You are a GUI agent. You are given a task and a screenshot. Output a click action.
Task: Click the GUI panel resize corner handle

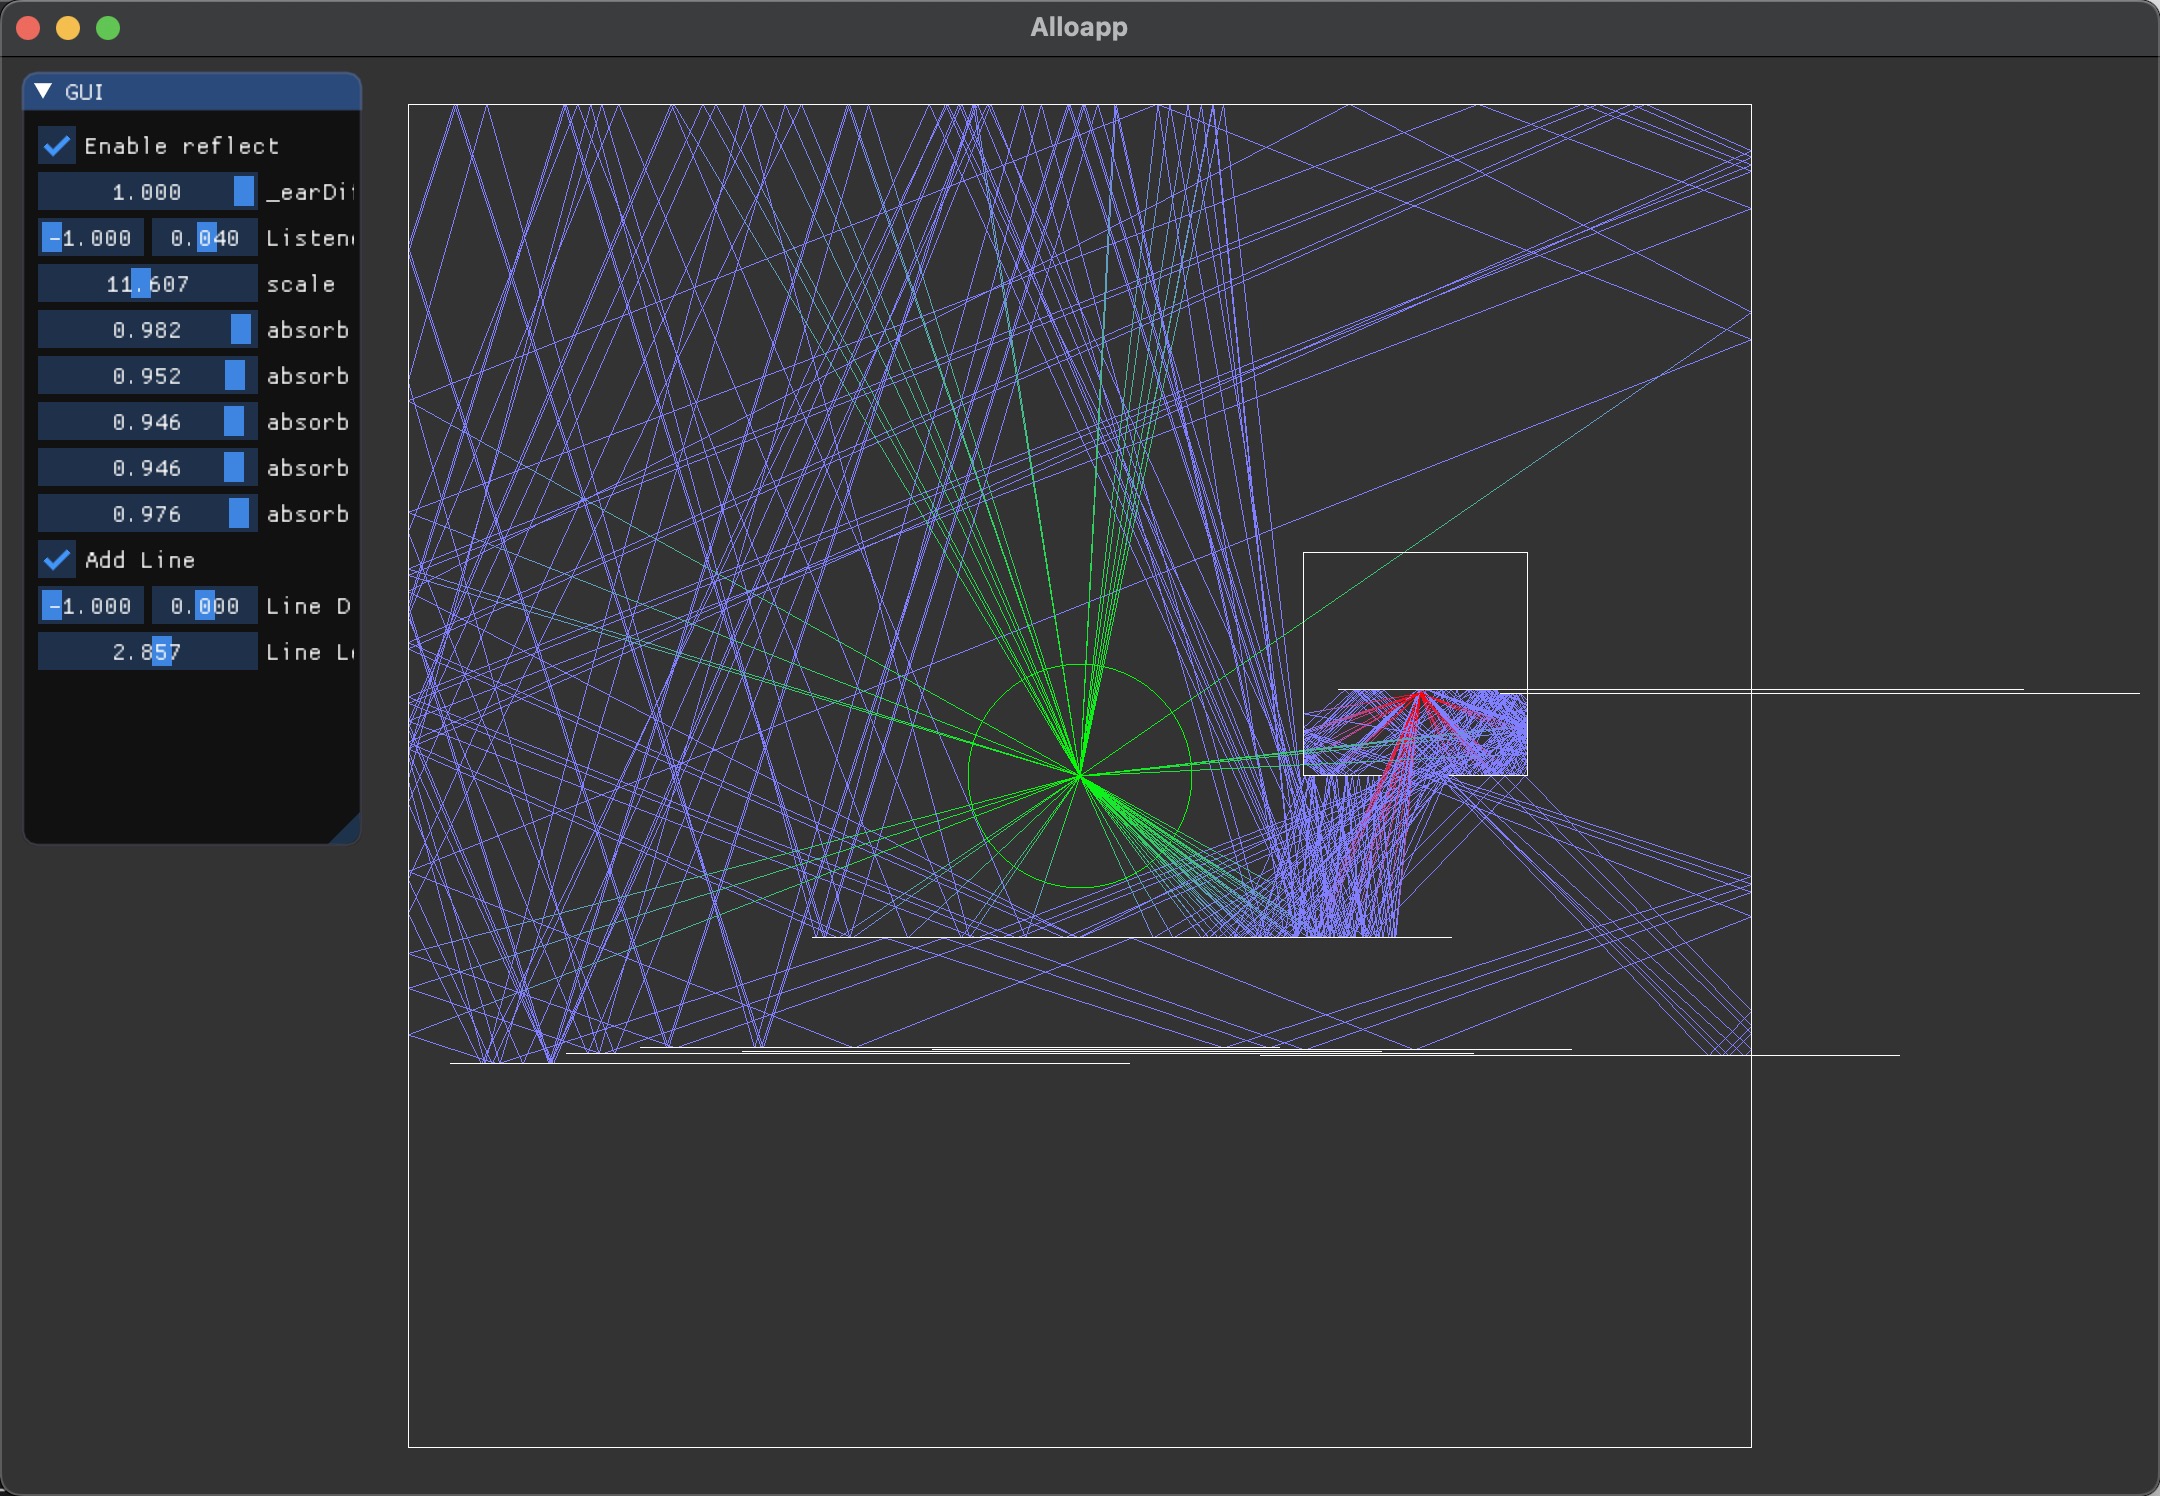(347, 830)
